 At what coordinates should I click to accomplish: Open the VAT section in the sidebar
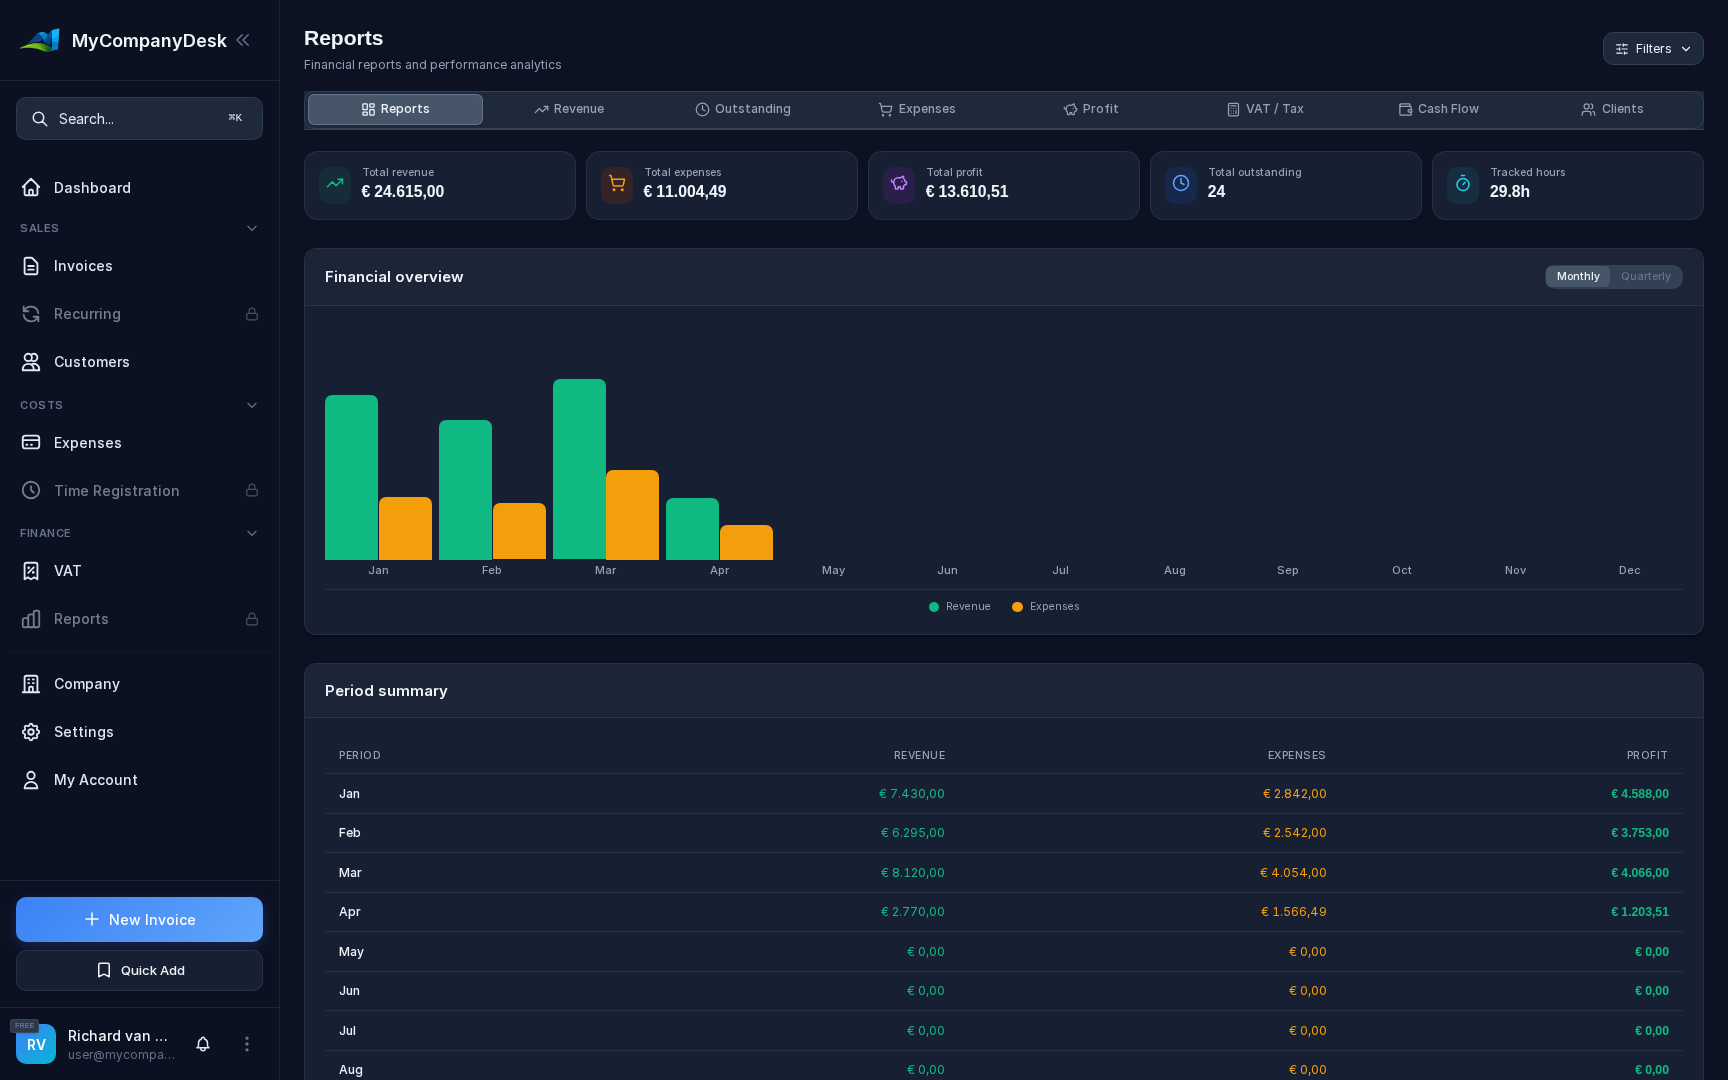coord(67,571)
